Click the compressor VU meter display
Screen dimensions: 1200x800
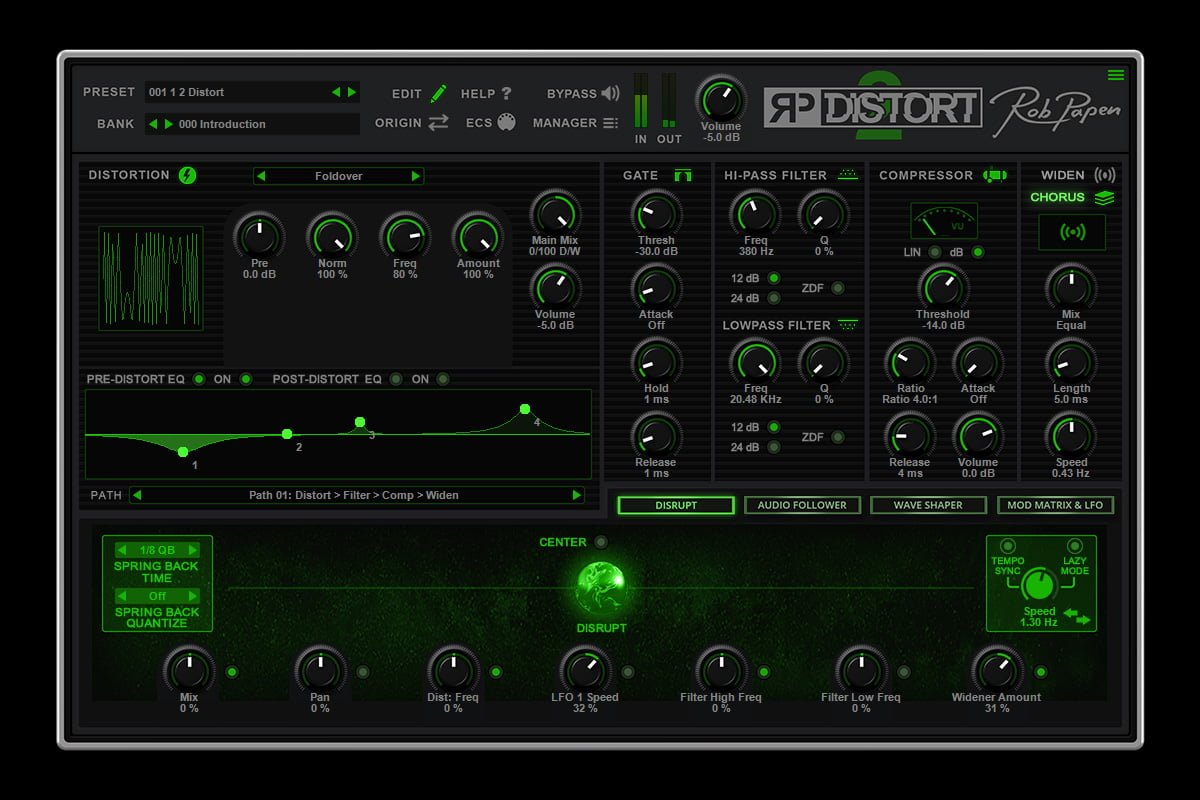[x=944, y=220]
